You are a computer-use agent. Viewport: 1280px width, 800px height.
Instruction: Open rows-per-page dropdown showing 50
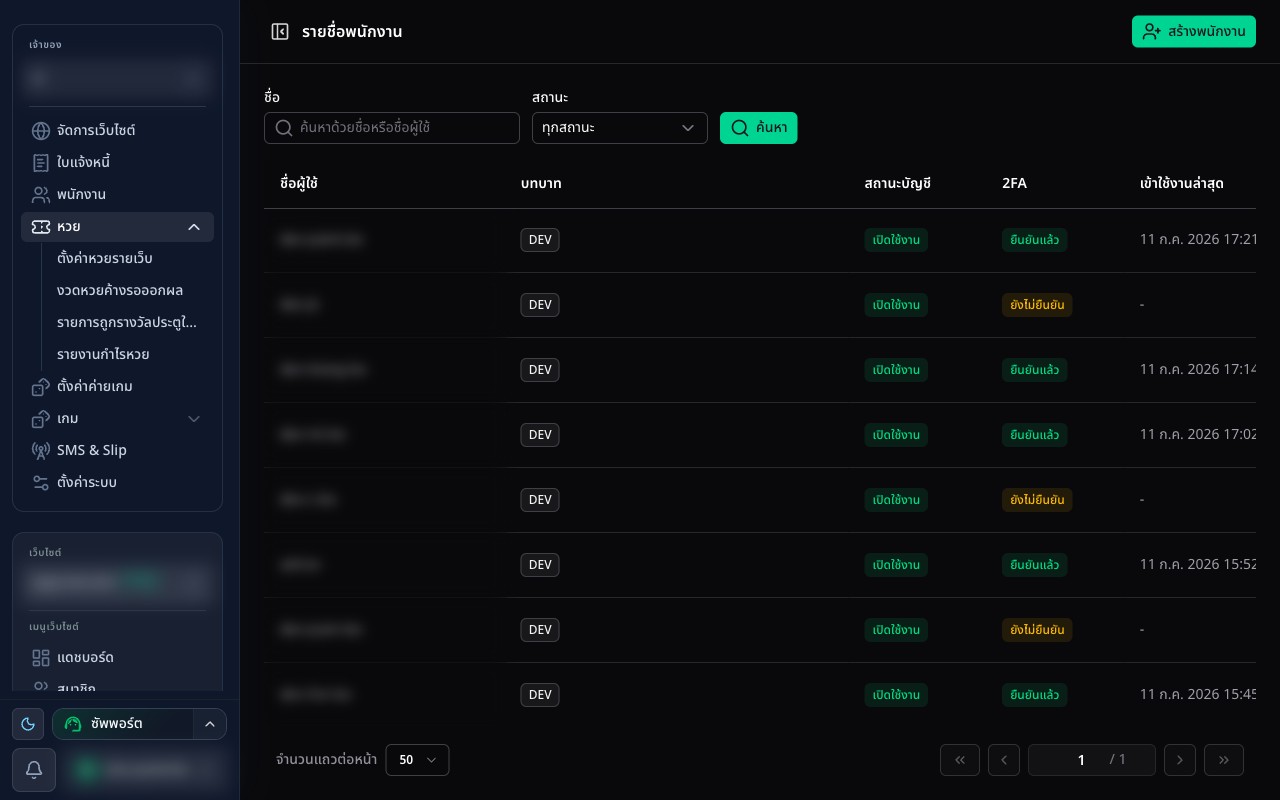(417, 760)
